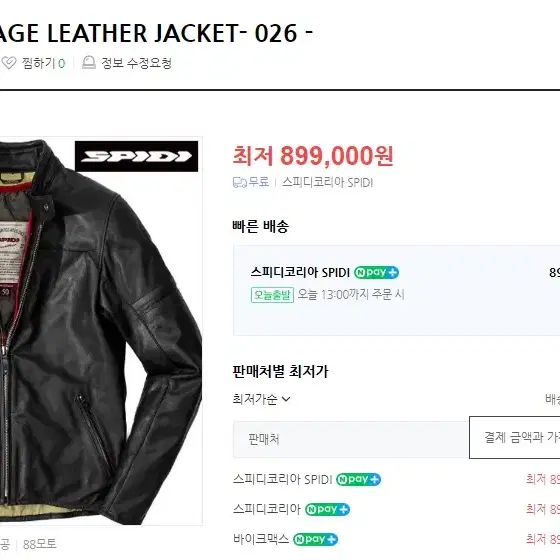This screenshot has width=560, height=560.
Task: Open 정보 수정요청 link
Action: (136, 63)
